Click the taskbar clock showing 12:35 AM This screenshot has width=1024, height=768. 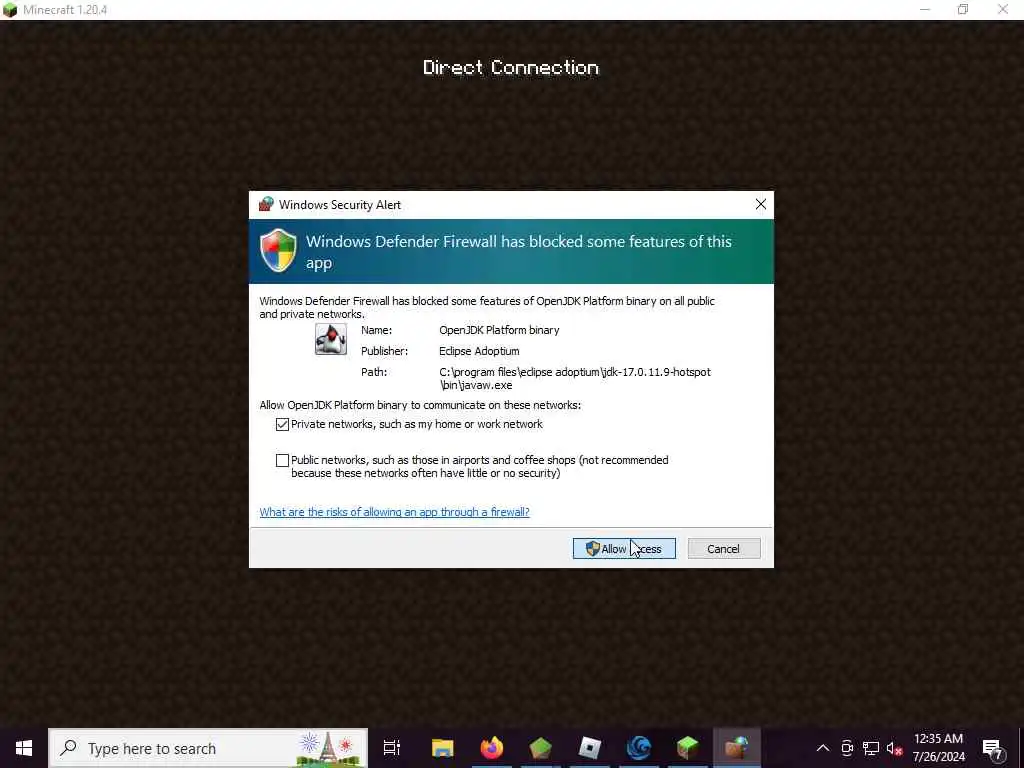tap(938, 748)
